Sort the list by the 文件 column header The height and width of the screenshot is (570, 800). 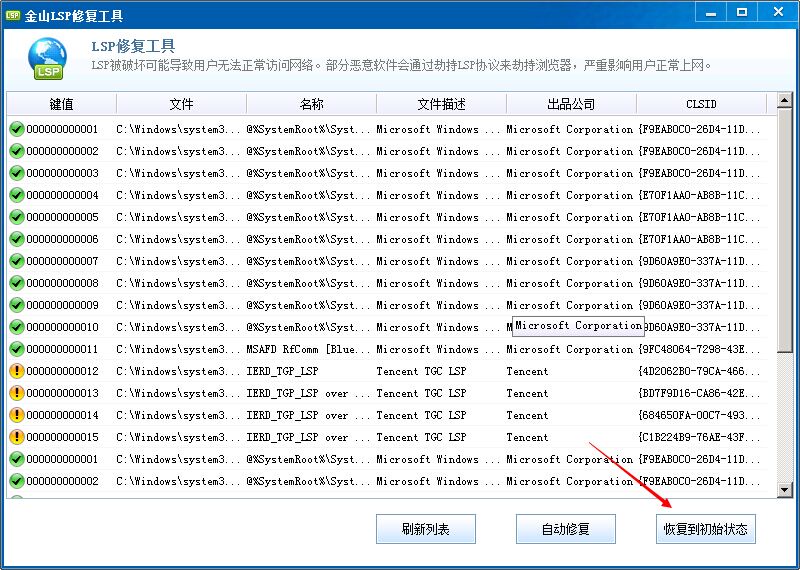(182, 104)
